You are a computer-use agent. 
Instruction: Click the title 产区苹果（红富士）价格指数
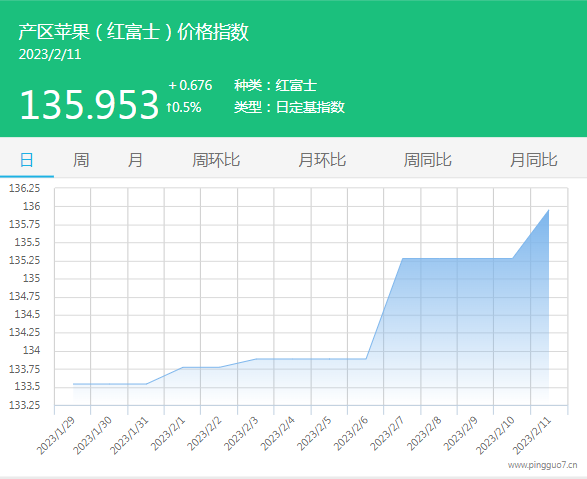(x=134, y=31)
